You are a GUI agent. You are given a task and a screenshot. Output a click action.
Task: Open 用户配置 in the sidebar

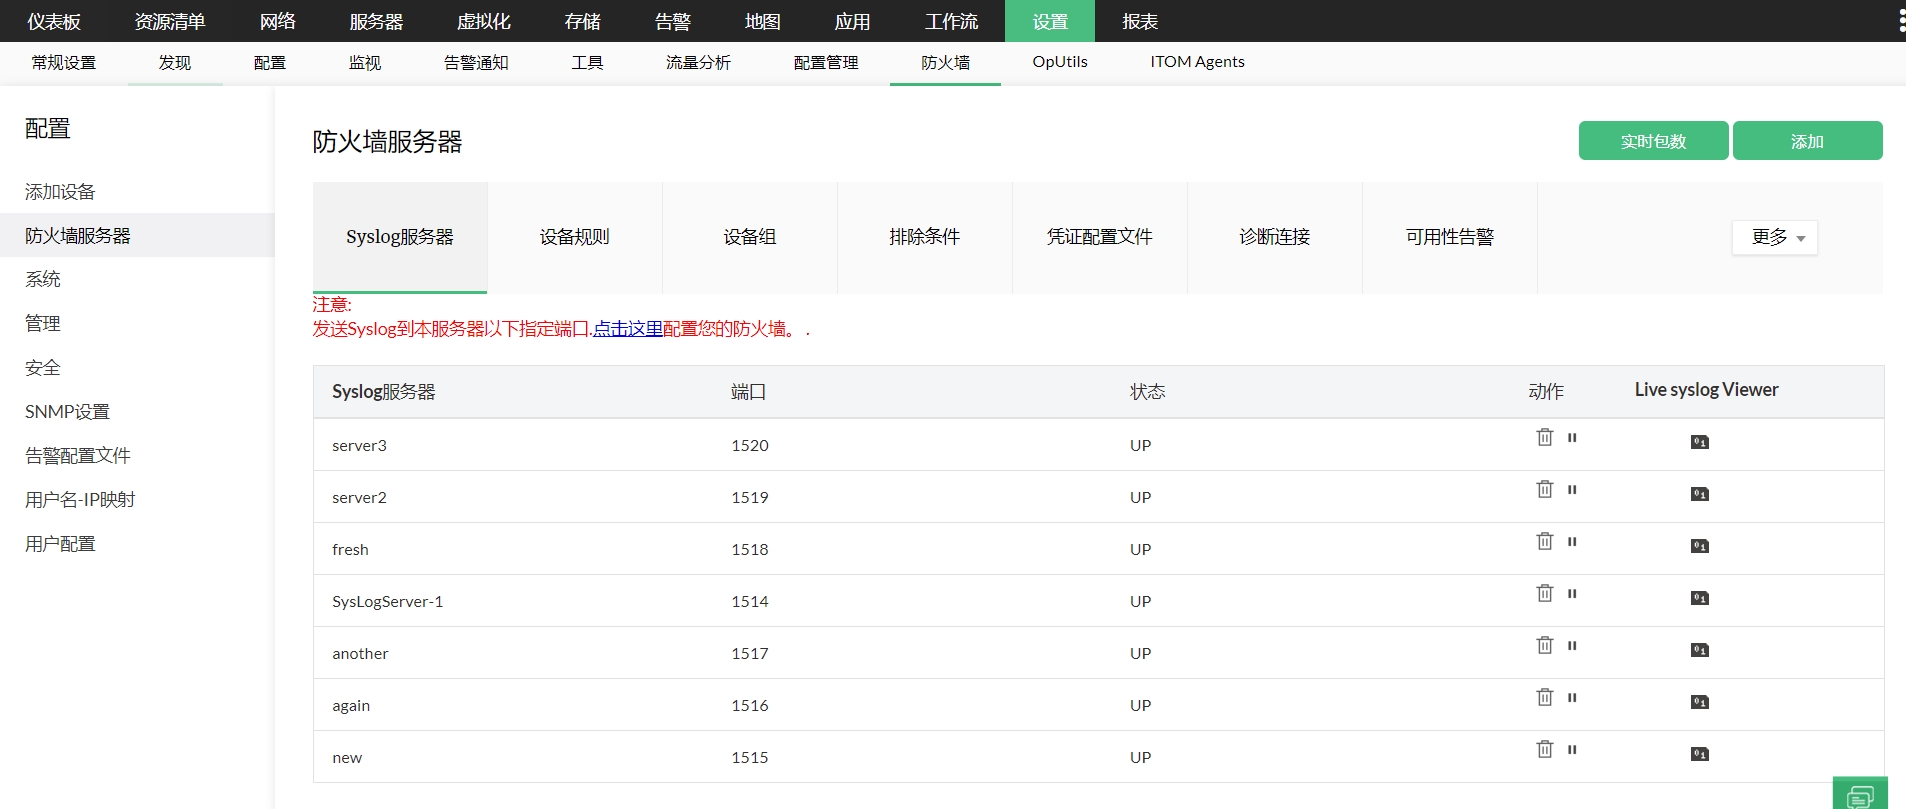60,544
